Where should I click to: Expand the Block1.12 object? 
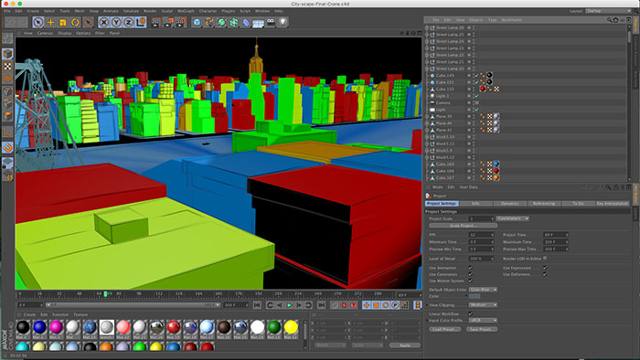427,158
